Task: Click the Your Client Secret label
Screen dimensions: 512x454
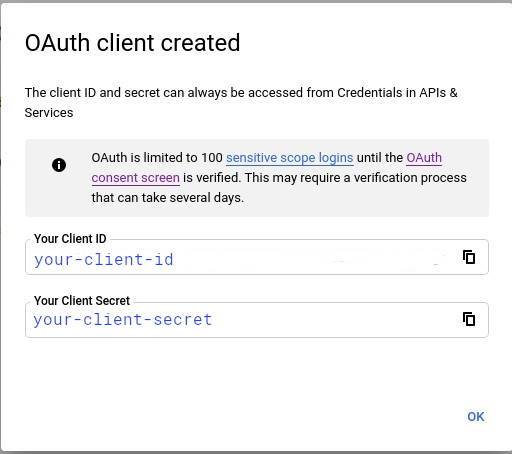Action: coord(82,301)
